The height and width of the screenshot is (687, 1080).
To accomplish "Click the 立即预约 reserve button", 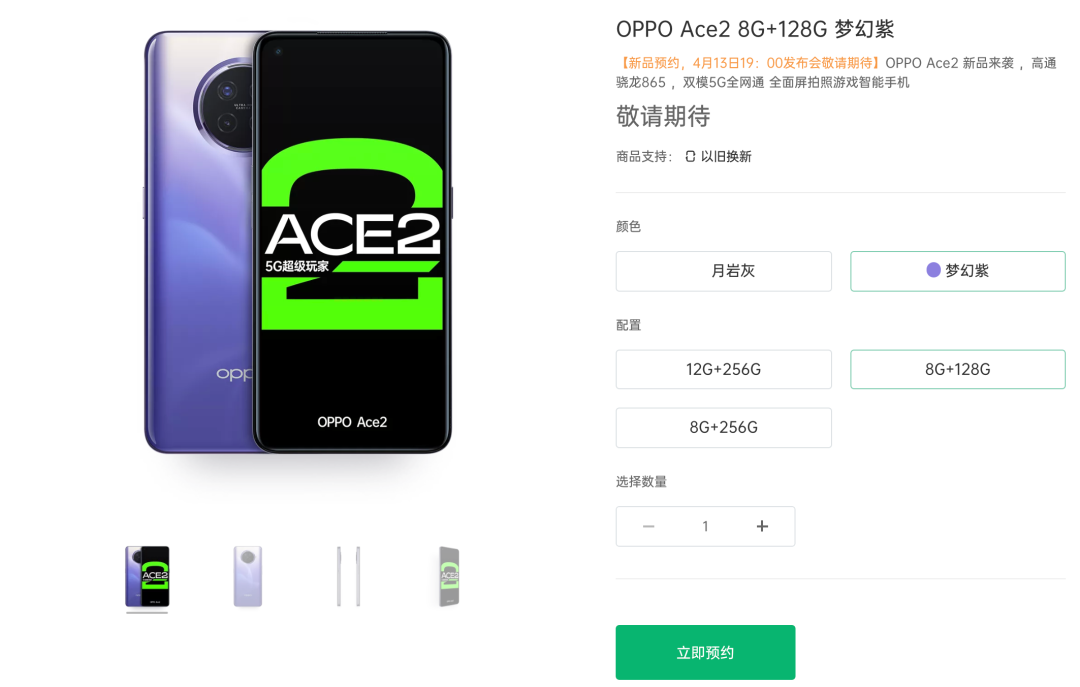I will (x=705, y=652).
